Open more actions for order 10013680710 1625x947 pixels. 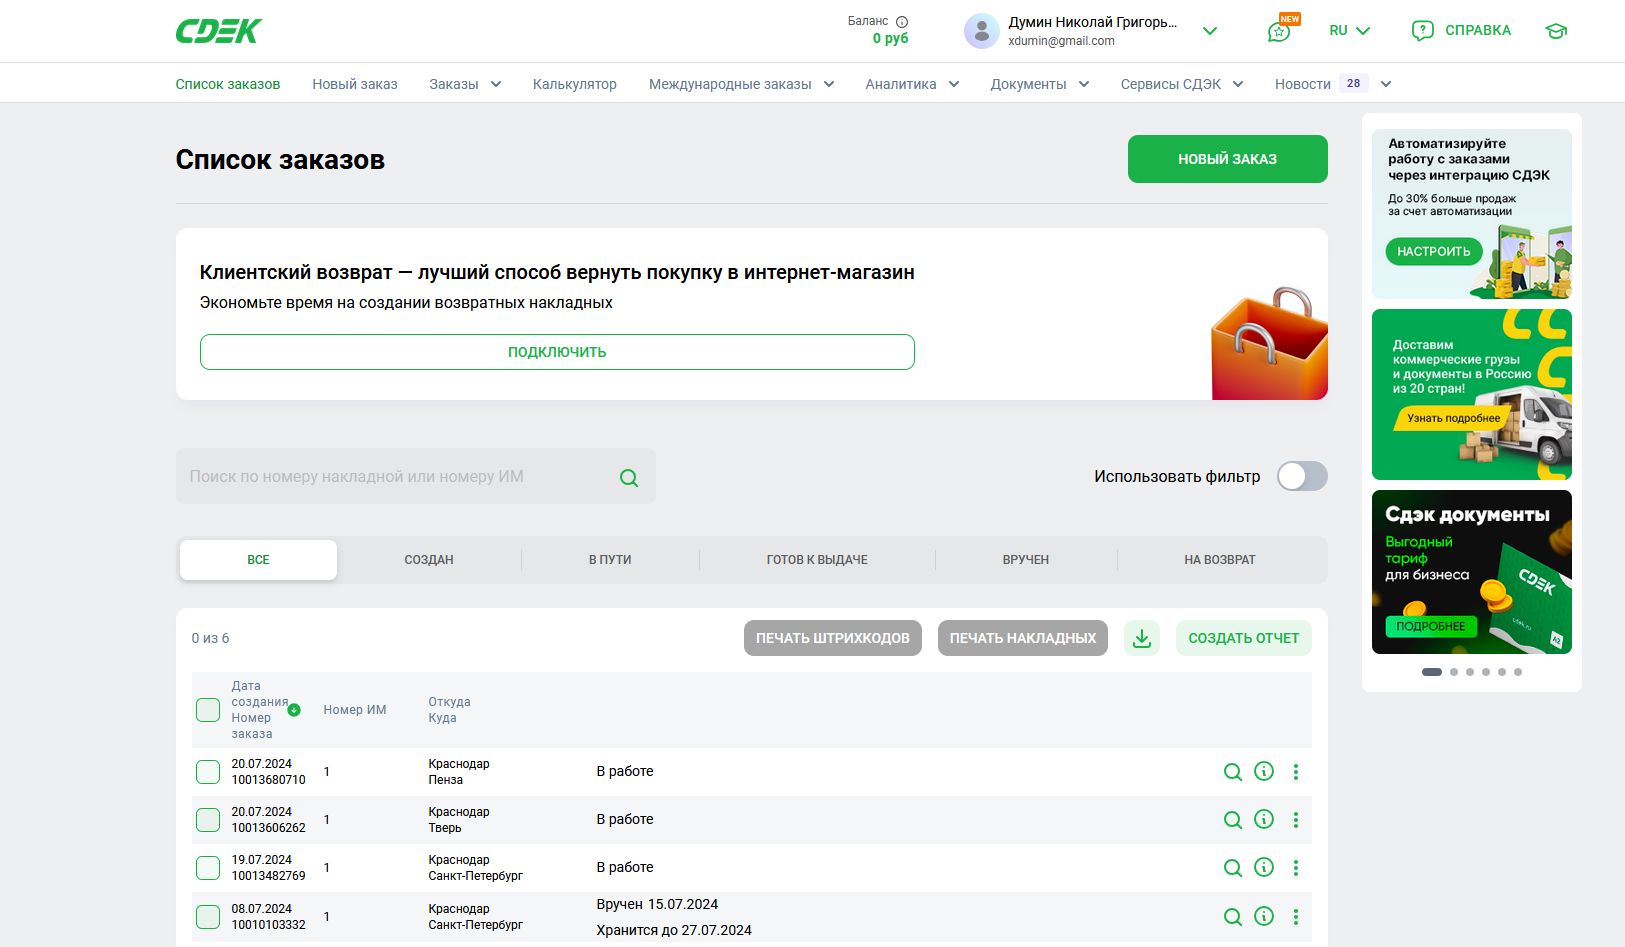pos(1296,772)
